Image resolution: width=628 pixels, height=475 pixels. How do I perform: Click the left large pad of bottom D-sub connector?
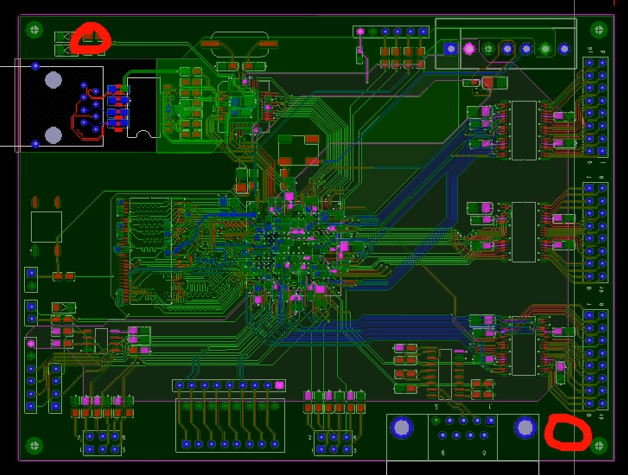click(402, 428)
